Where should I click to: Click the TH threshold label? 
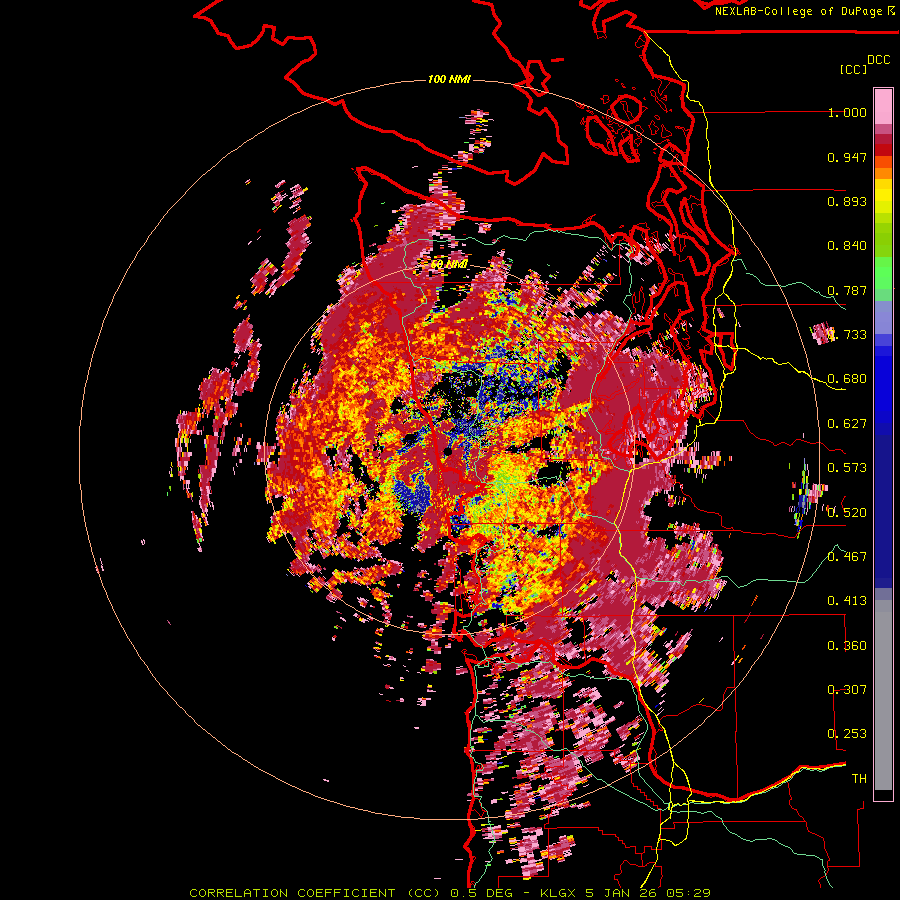pyautogui.click(x=859, y=778)
